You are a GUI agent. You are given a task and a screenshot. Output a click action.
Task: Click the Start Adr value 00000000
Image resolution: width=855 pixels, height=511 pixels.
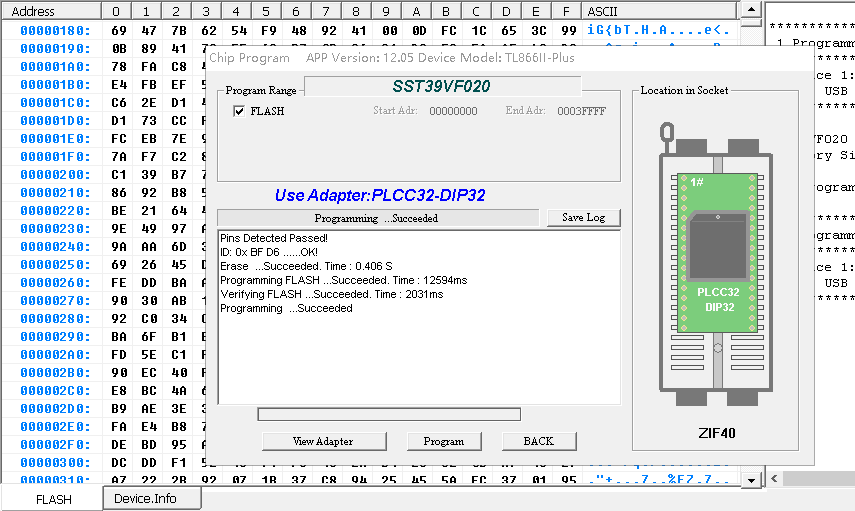pos(453,111)
